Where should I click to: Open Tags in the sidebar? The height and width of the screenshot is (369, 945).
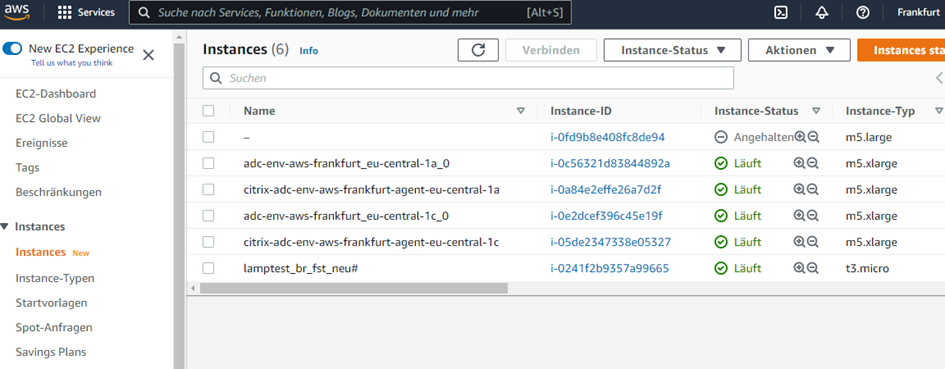coord(27,168)
